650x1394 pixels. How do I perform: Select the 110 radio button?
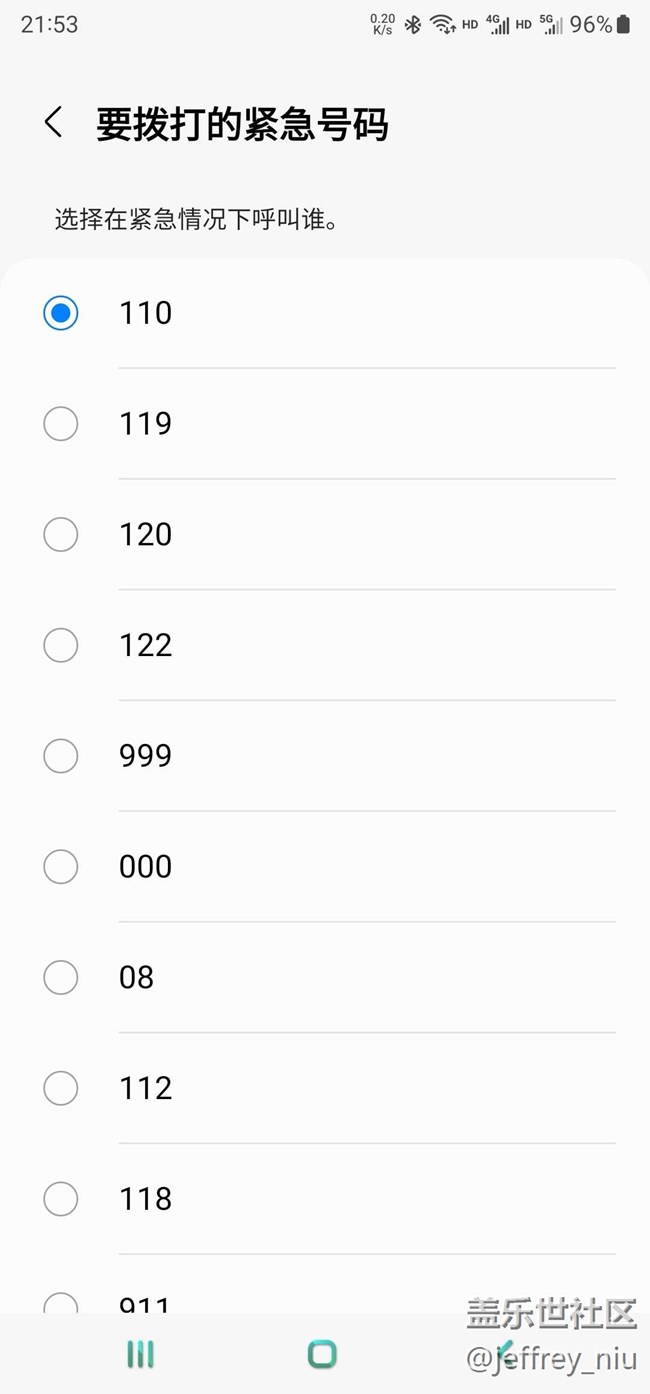(61, 313)
